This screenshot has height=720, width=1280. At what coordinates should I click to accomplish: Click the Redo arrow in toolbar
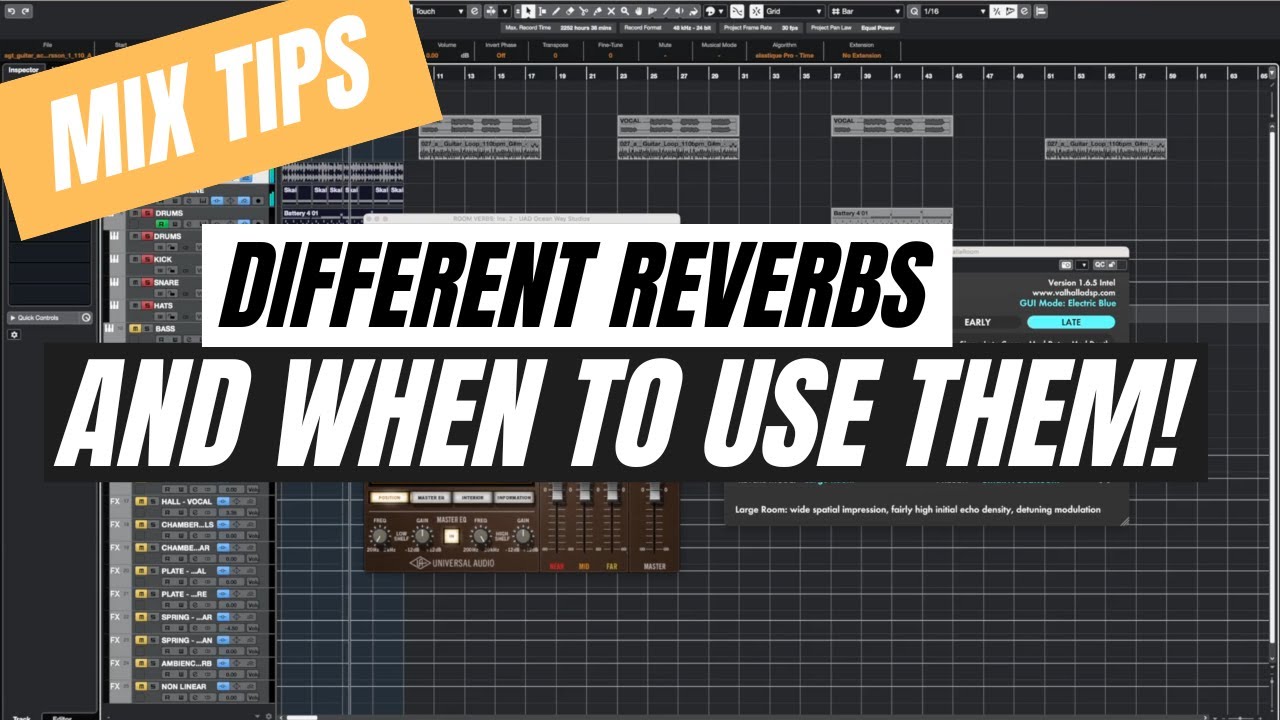click(25, 11)
